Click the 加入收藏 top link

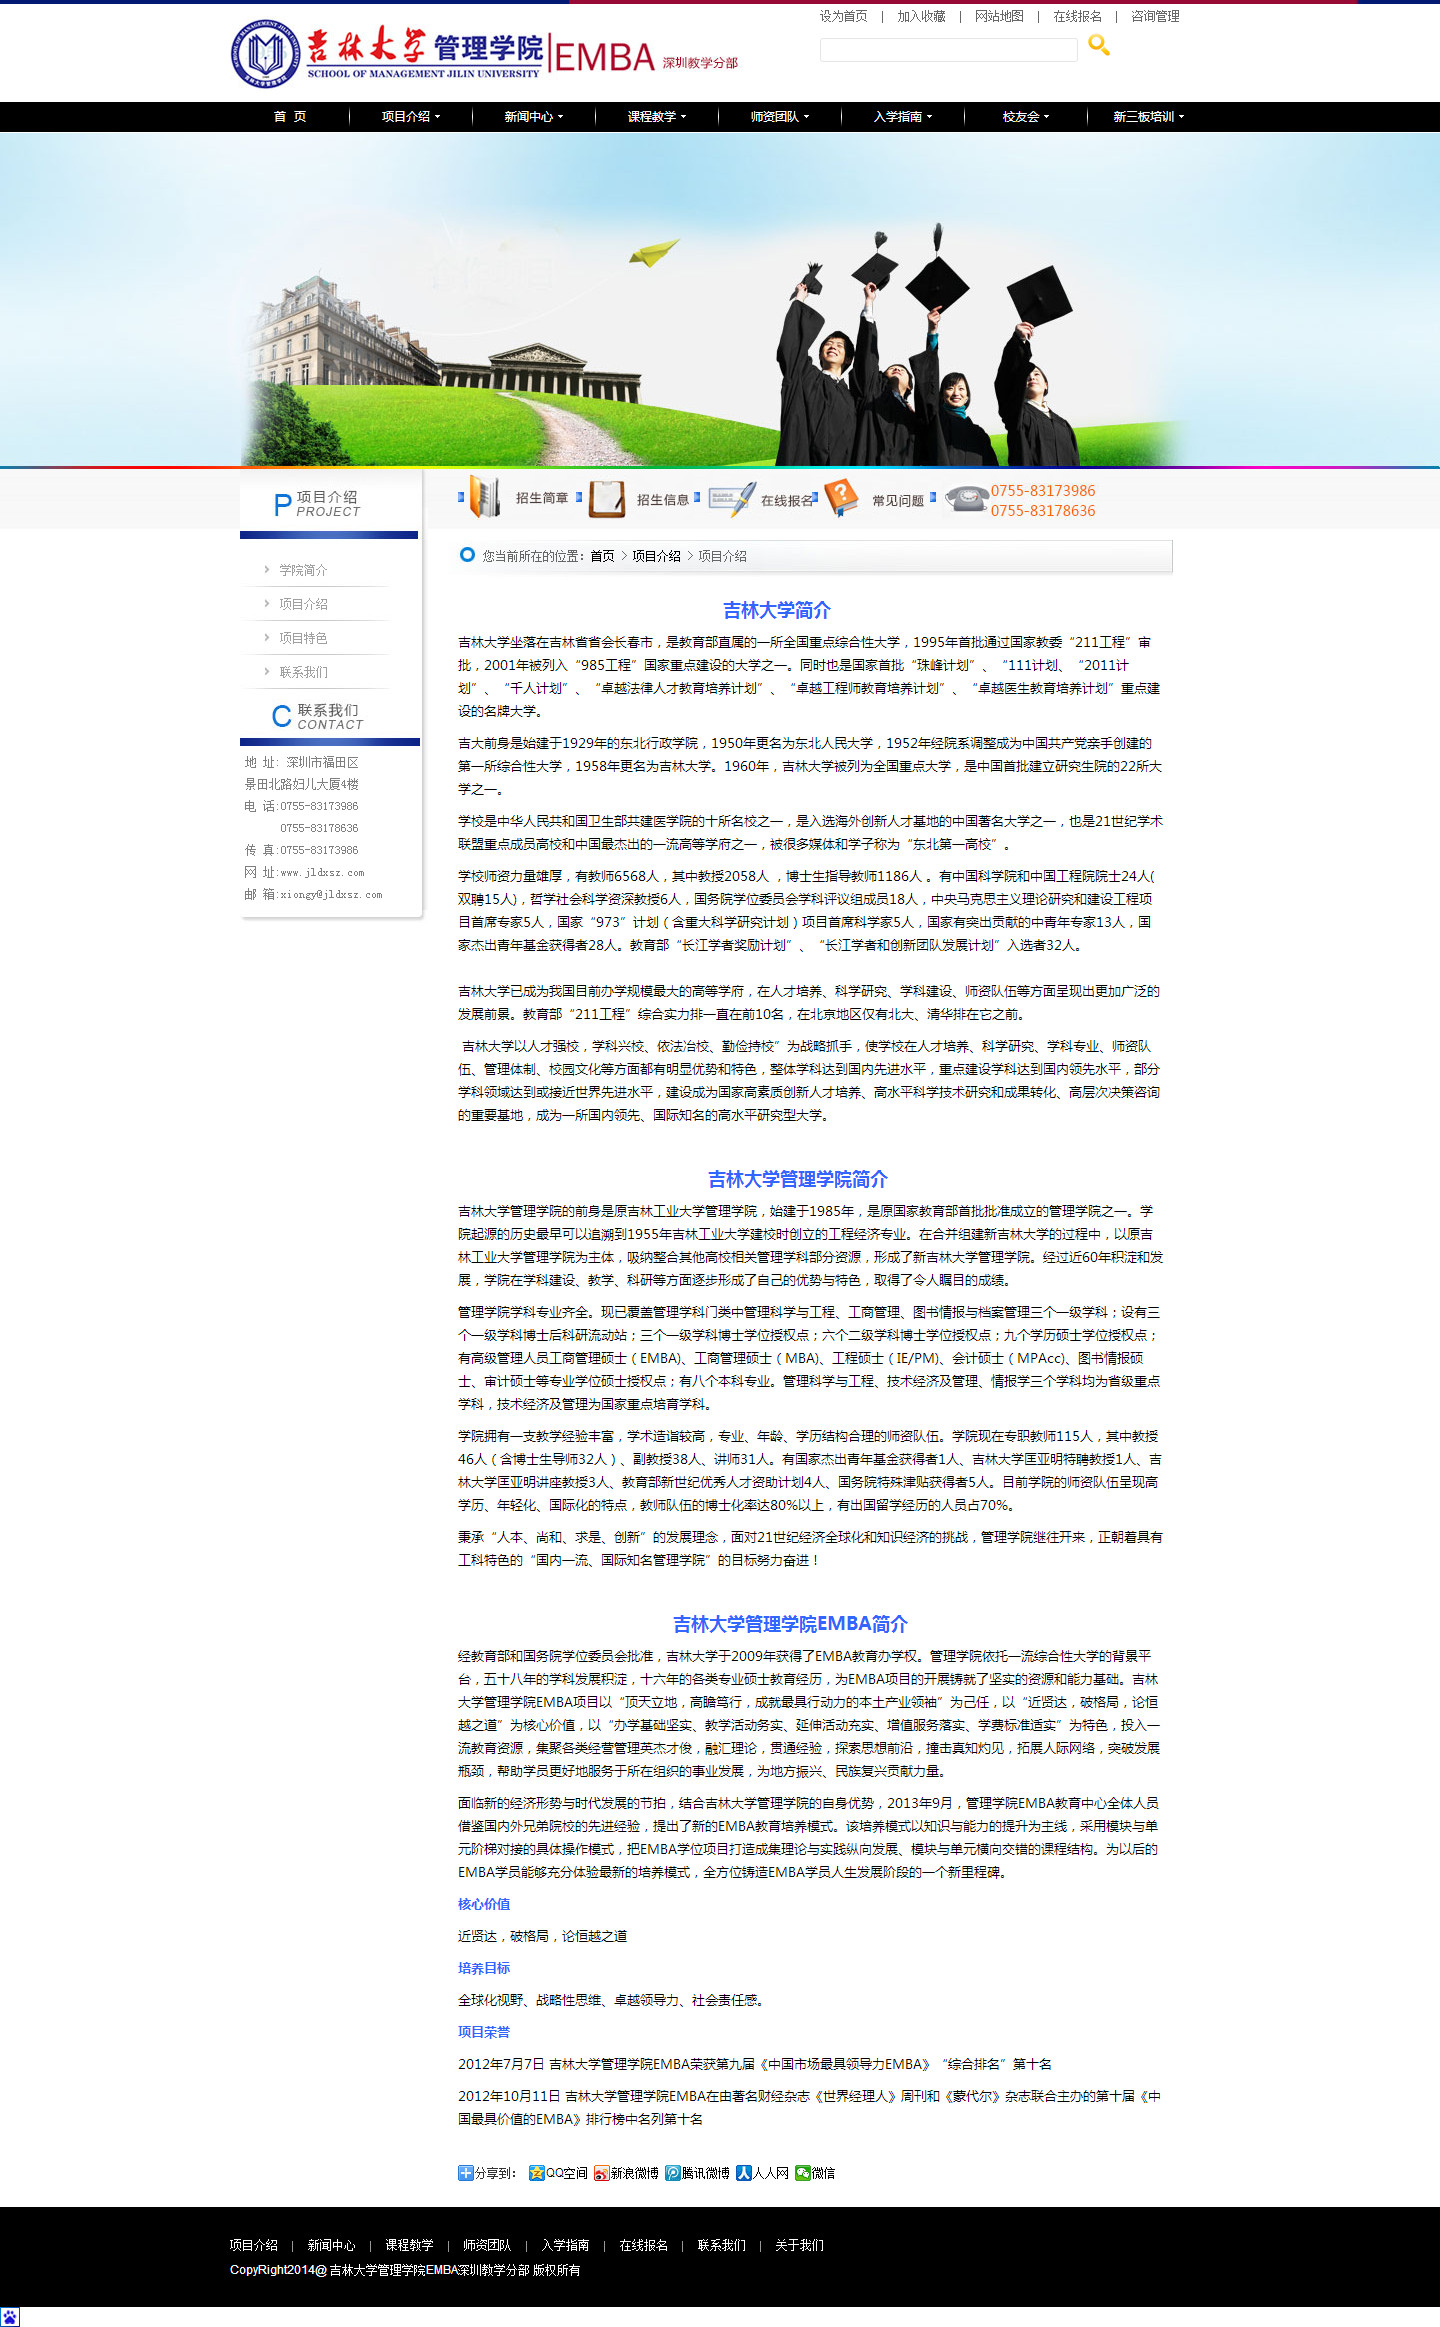pos(921,16)
